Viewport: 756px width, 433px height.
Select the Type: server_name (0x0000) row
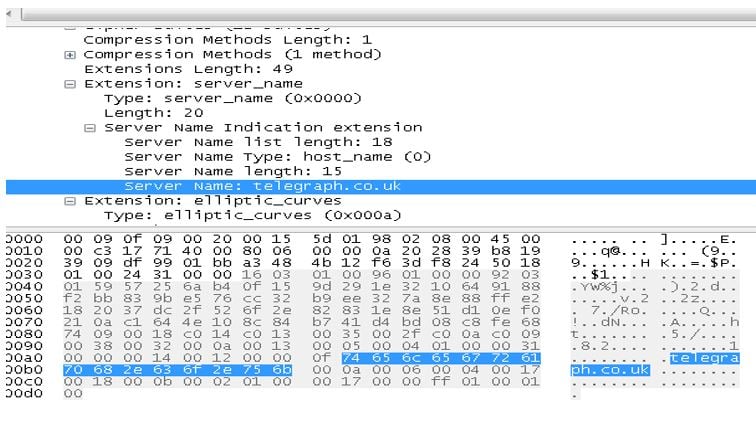[x=233, y=98]
